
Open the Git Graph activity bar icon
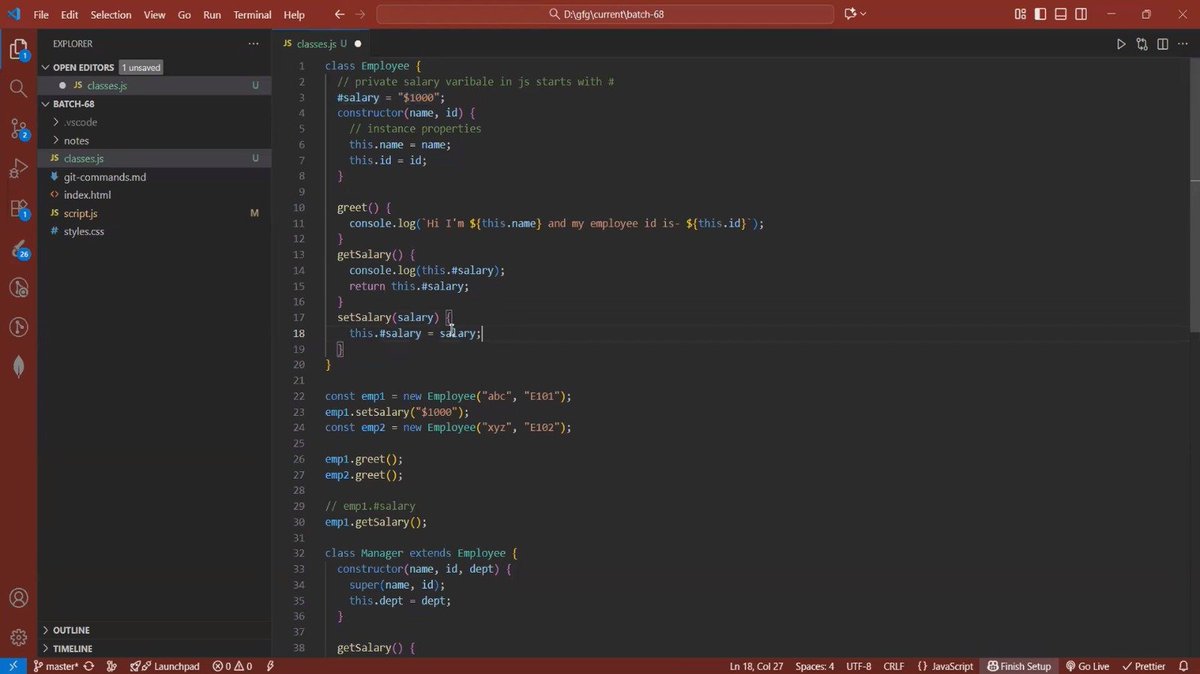18,327
